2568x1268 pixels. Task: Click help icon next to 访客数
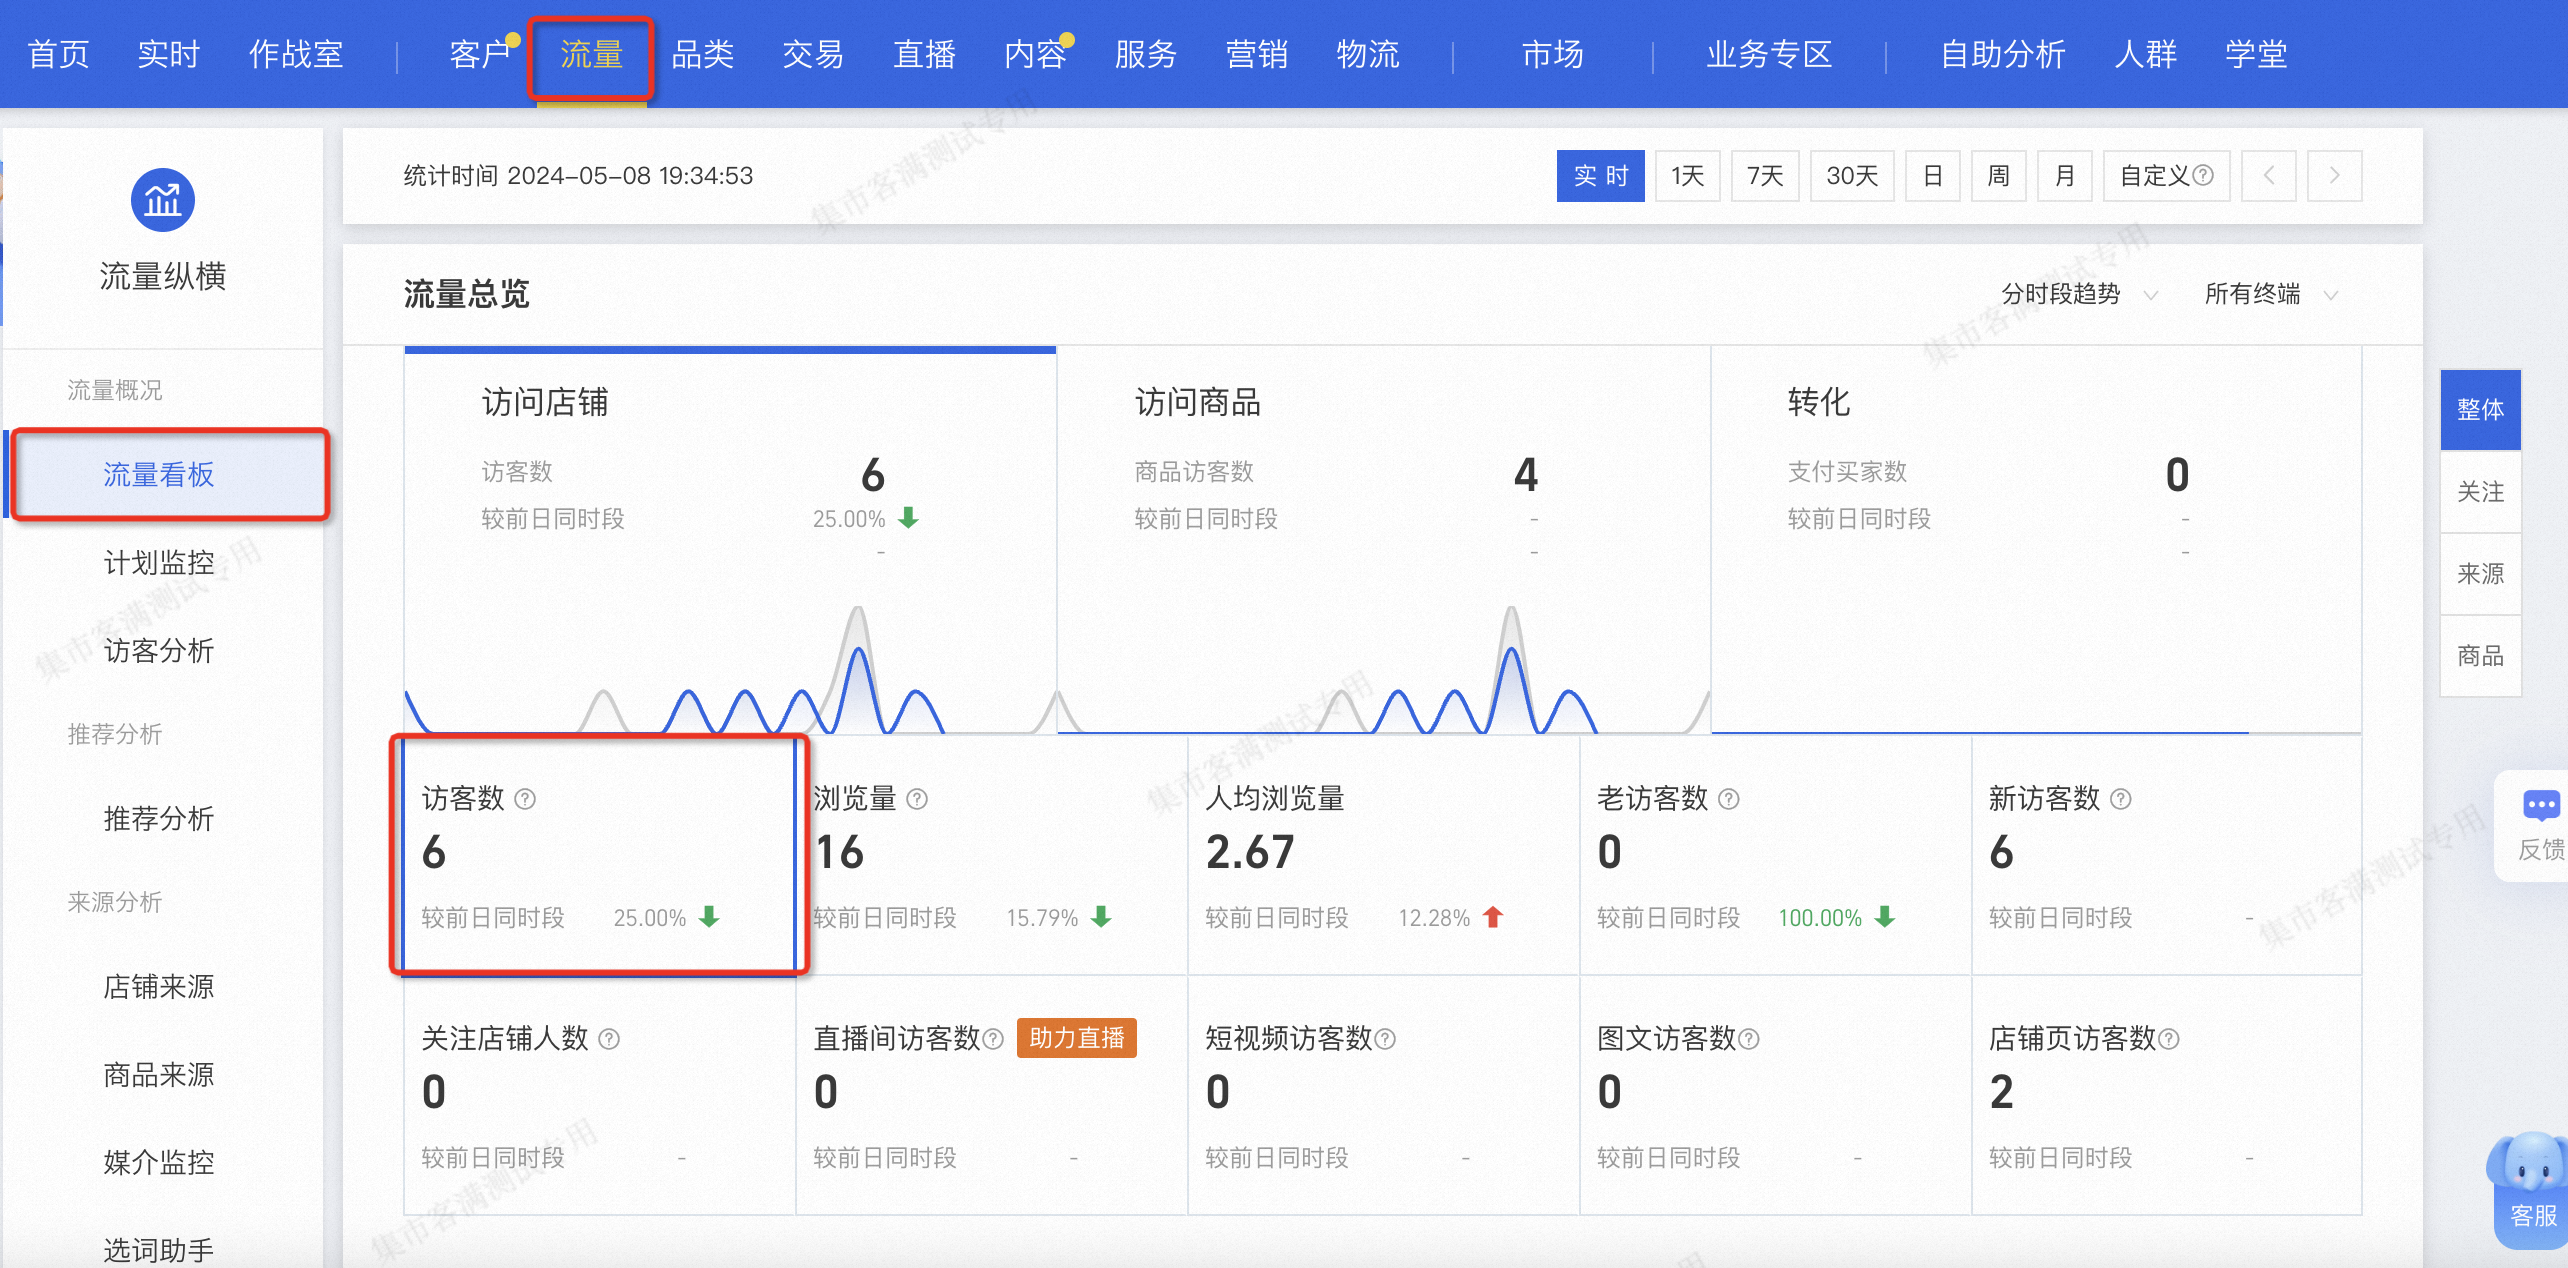pyautogui.click(x=525, y=799)
